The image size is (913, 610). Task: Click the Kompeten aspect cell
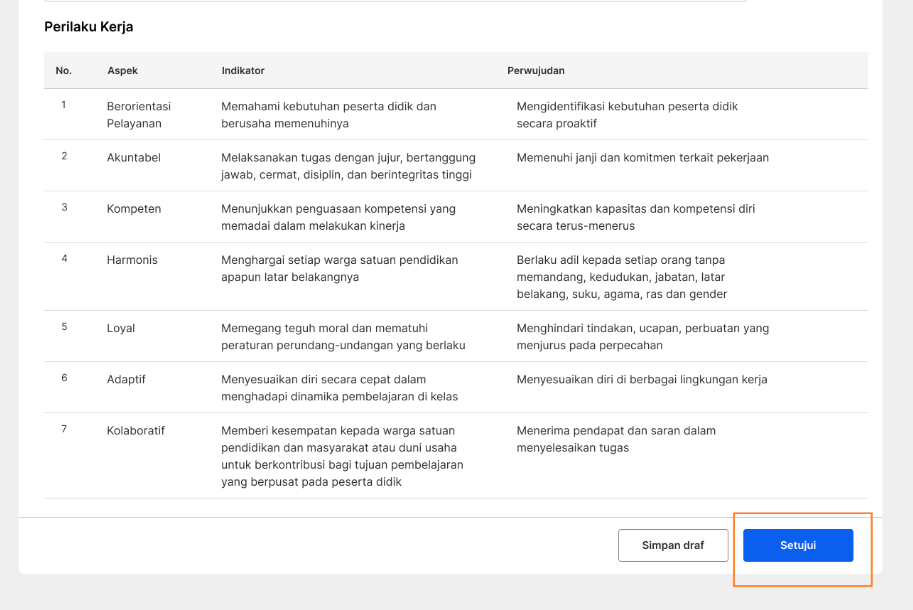(x=134, y=209)
